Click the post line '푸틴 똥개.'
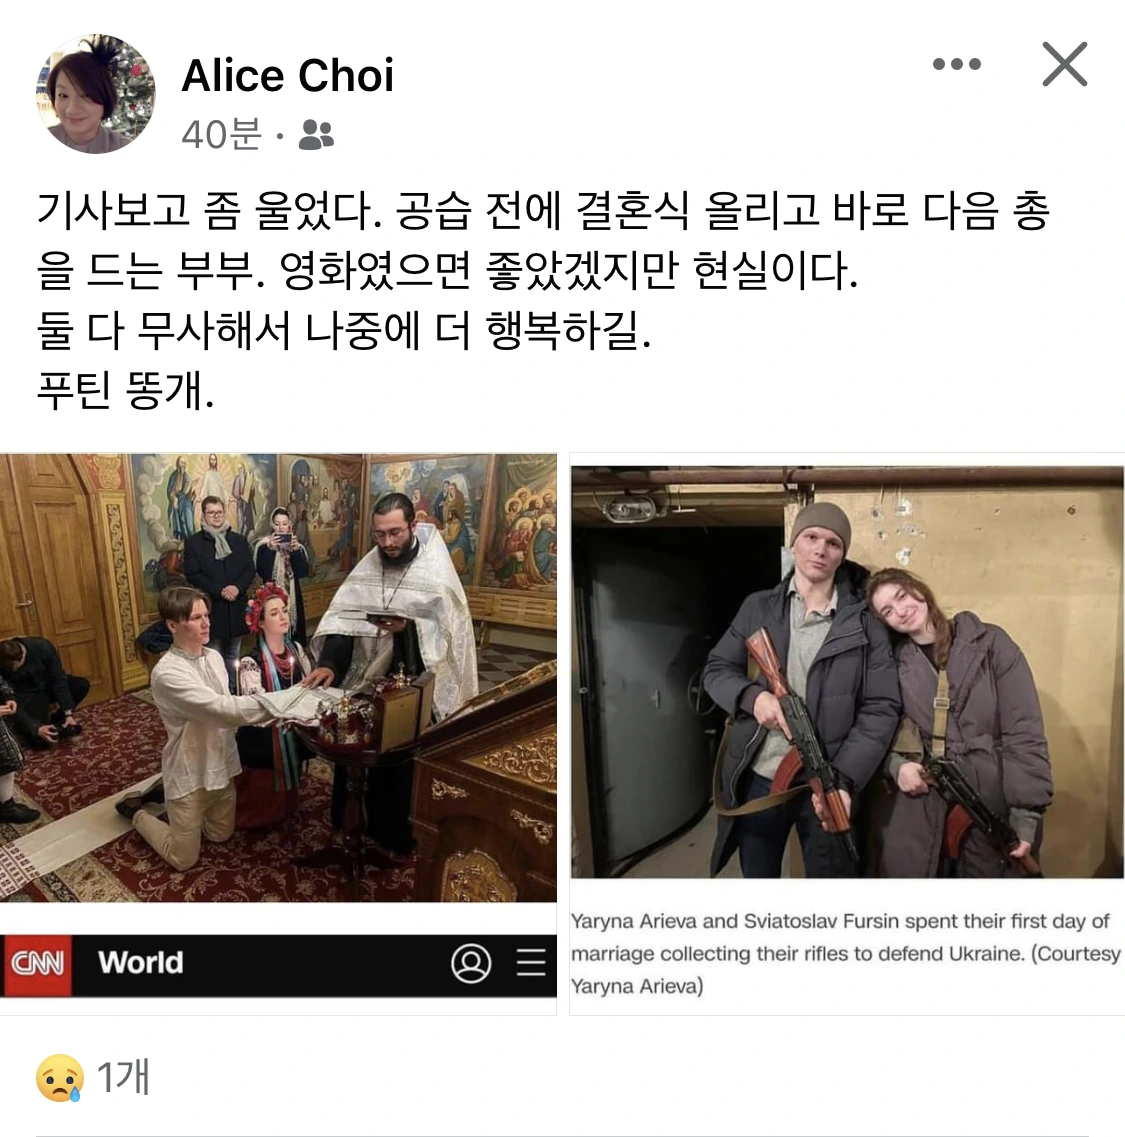The image size is (1125, 1137). coord(125,391)
